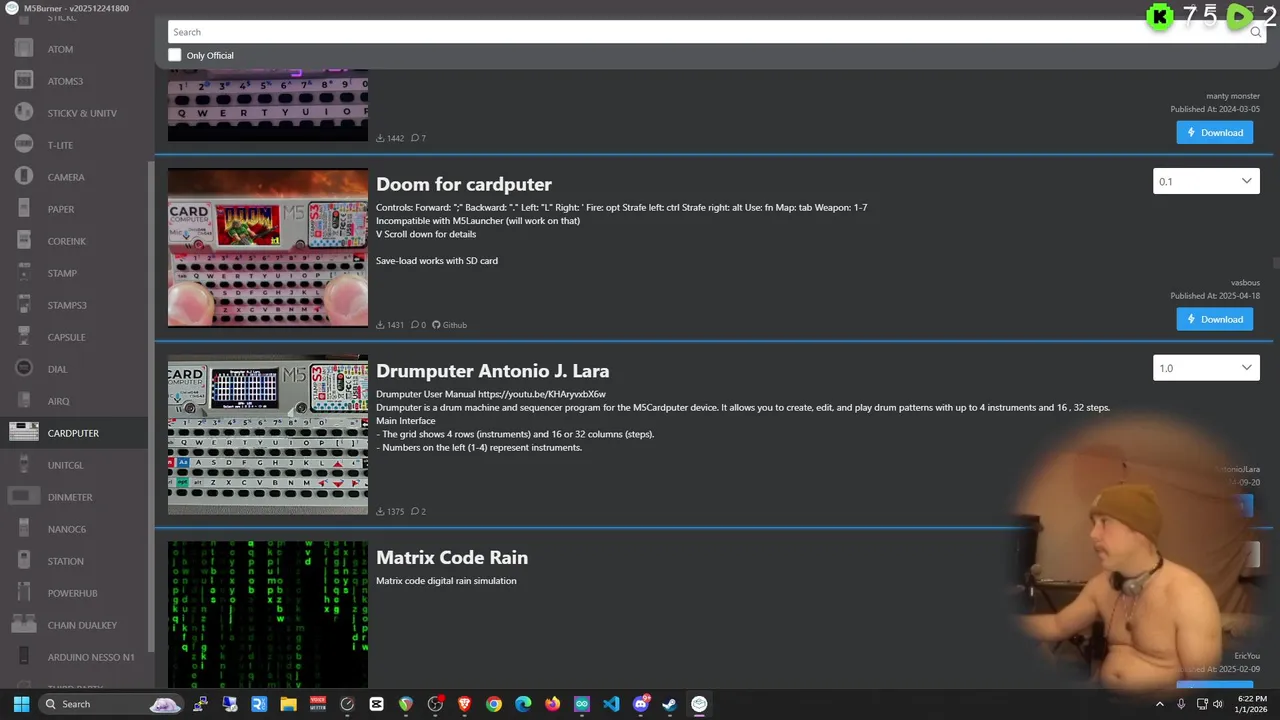Select the DIAL device icon

coord(24,369)
